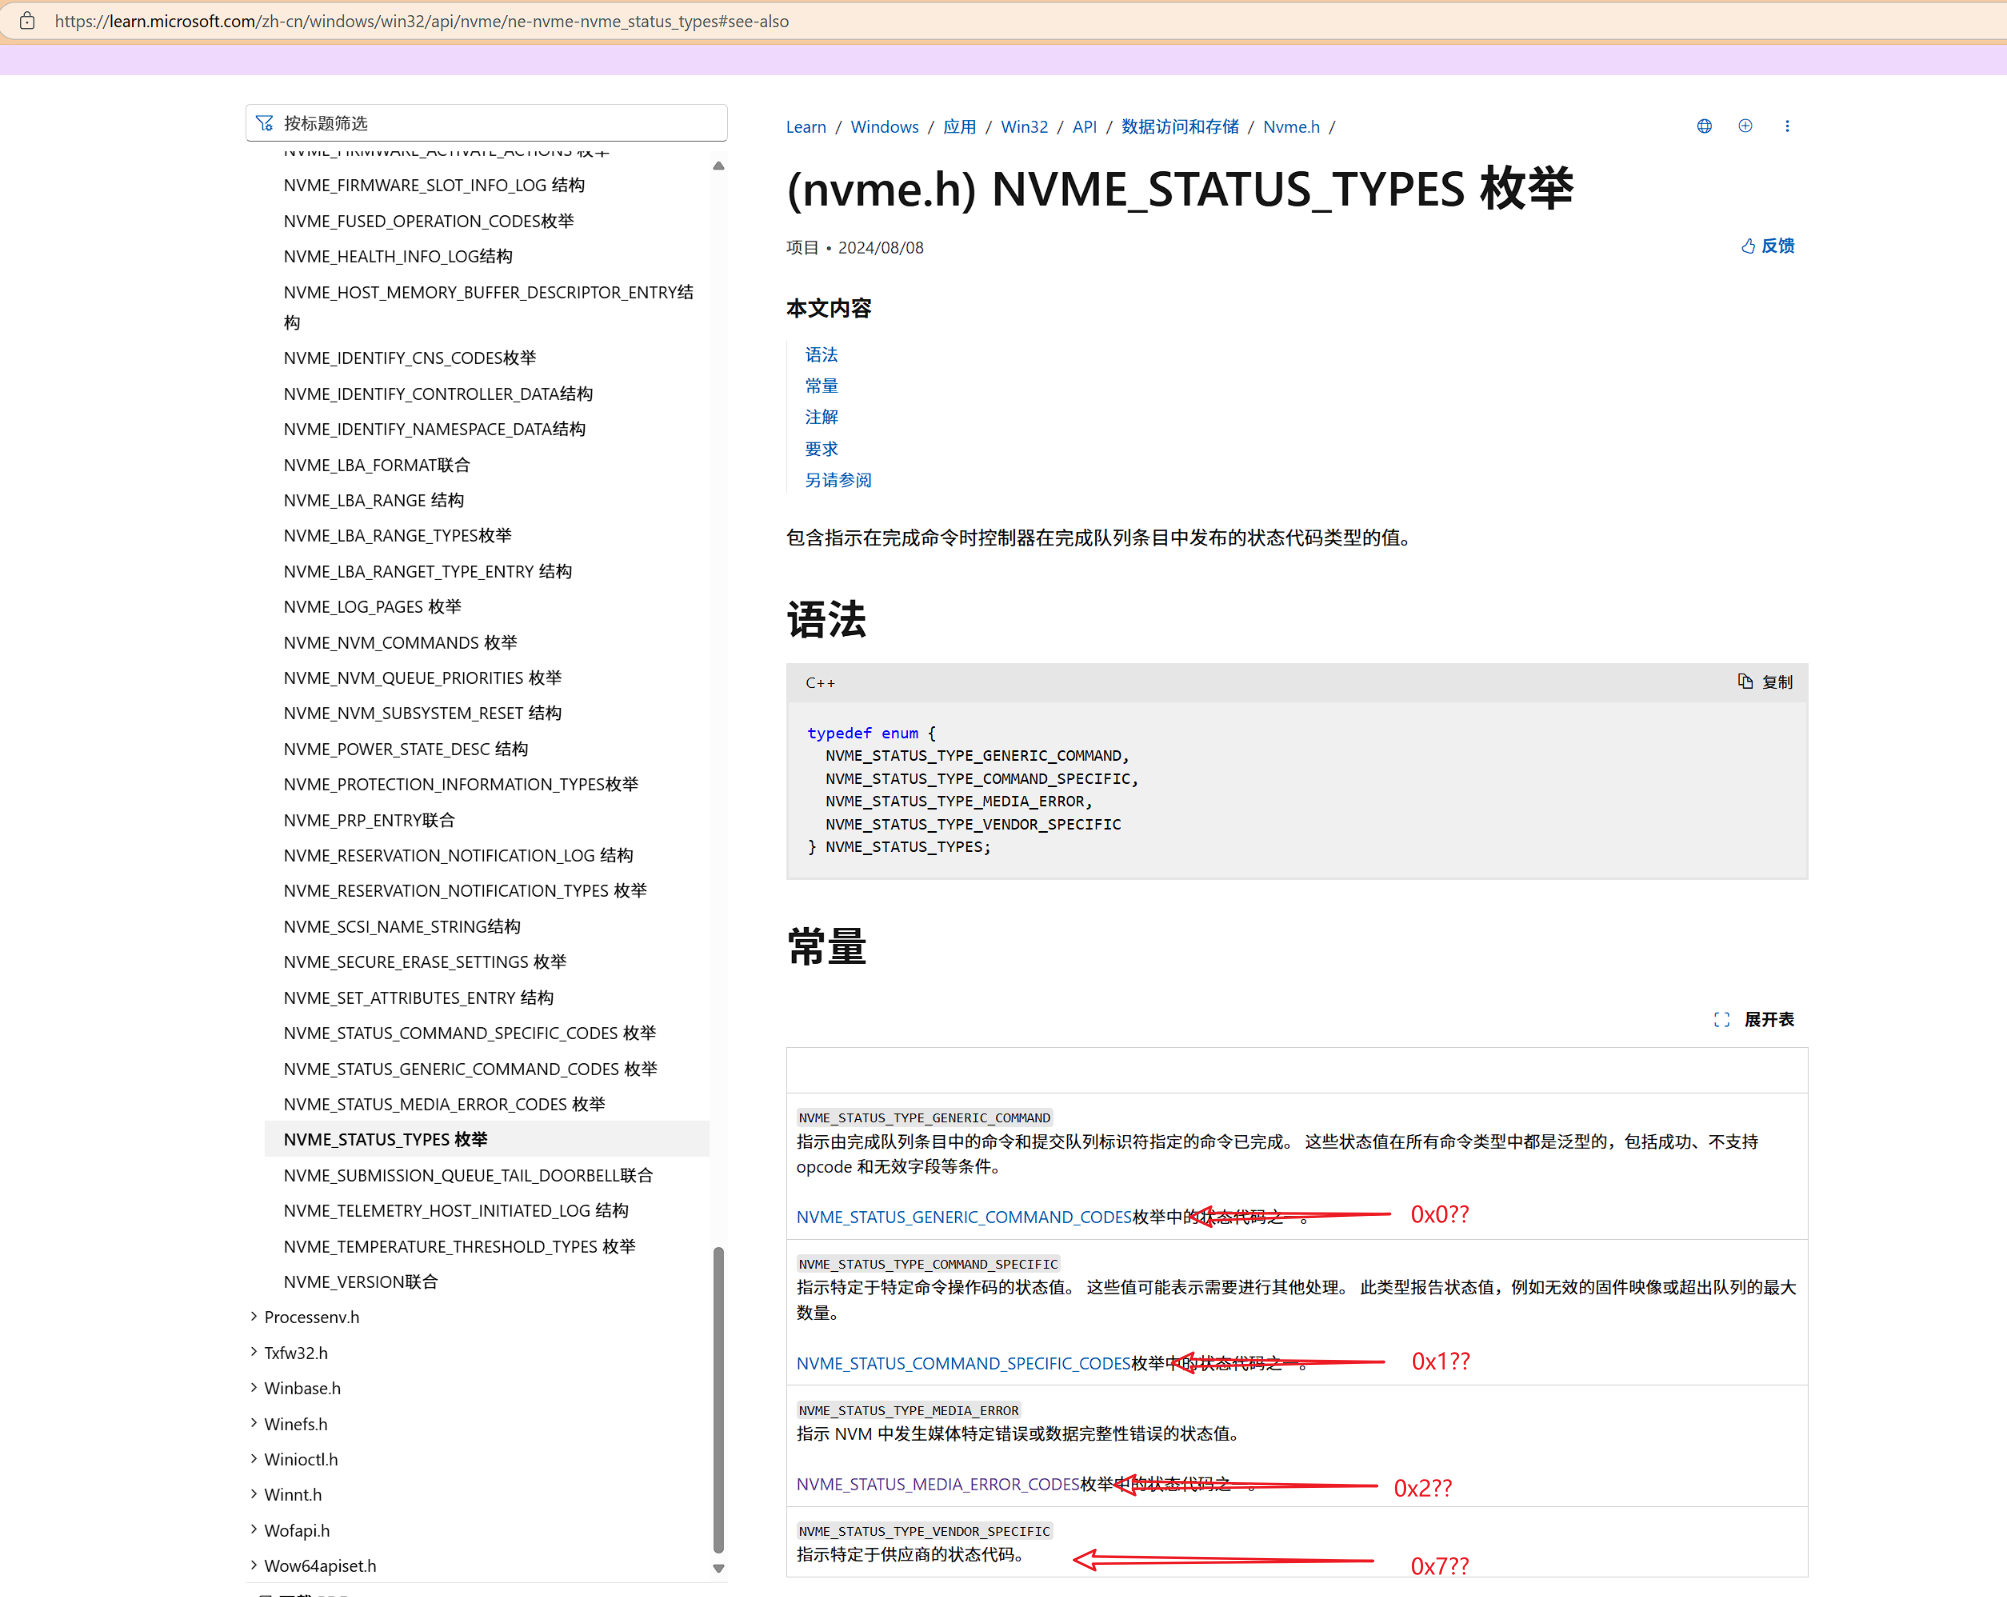Focus the 按标题筛选 filter input field
Screen dimensions: 2007x1597
[x=487, y=123]
